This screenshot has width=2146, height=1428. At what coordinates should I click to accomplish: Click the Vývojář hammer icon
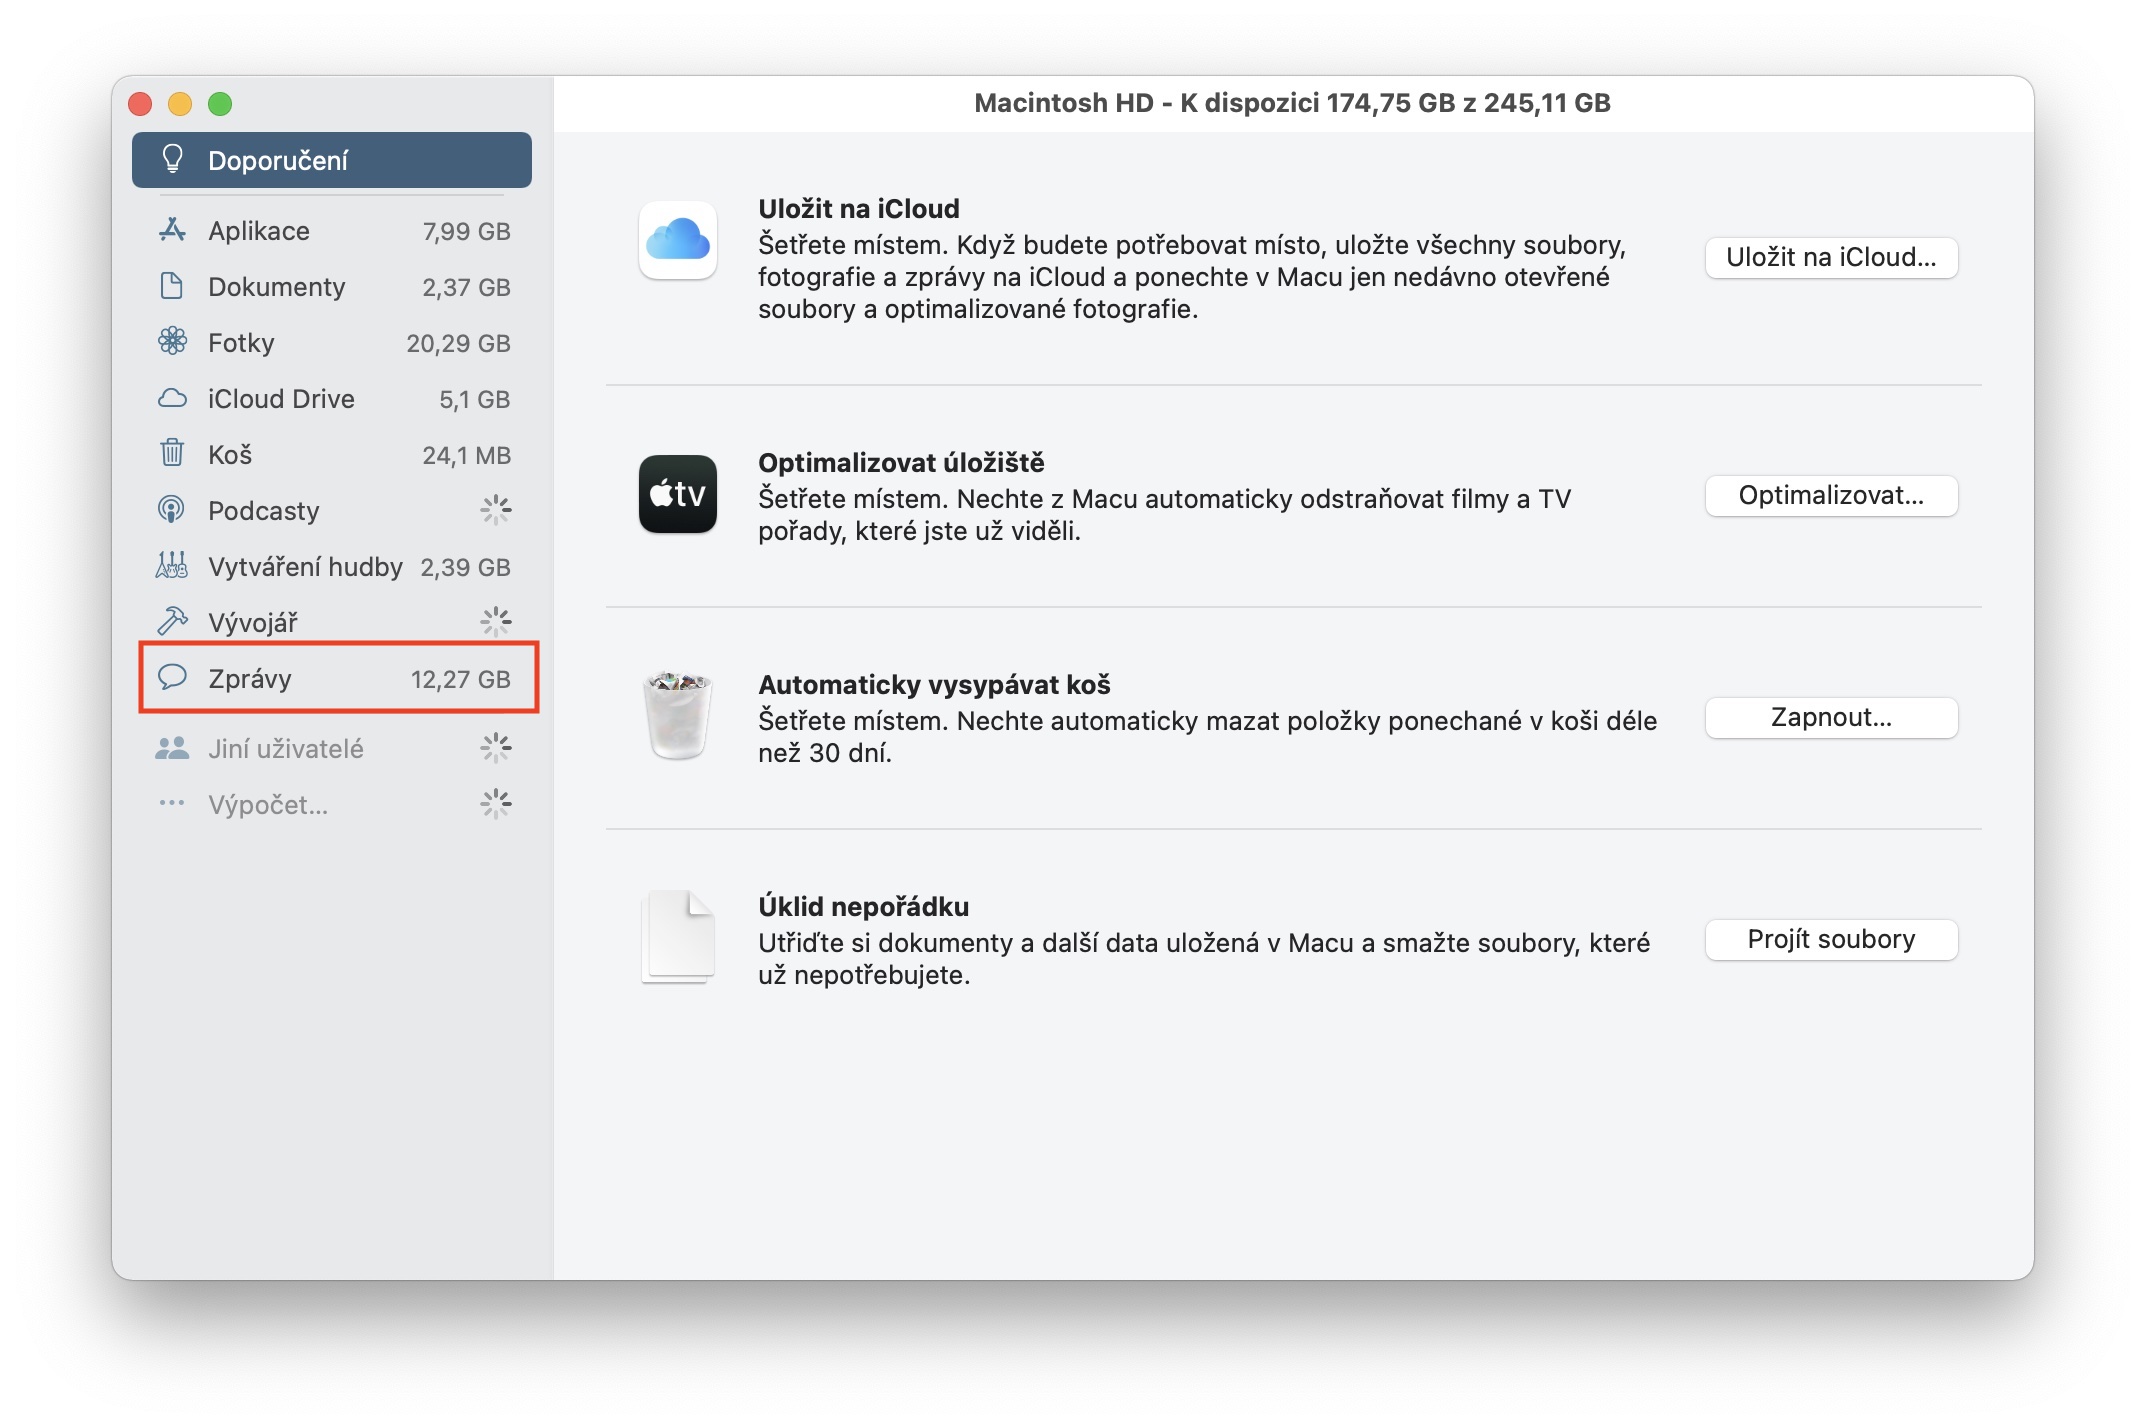point(172,622)
